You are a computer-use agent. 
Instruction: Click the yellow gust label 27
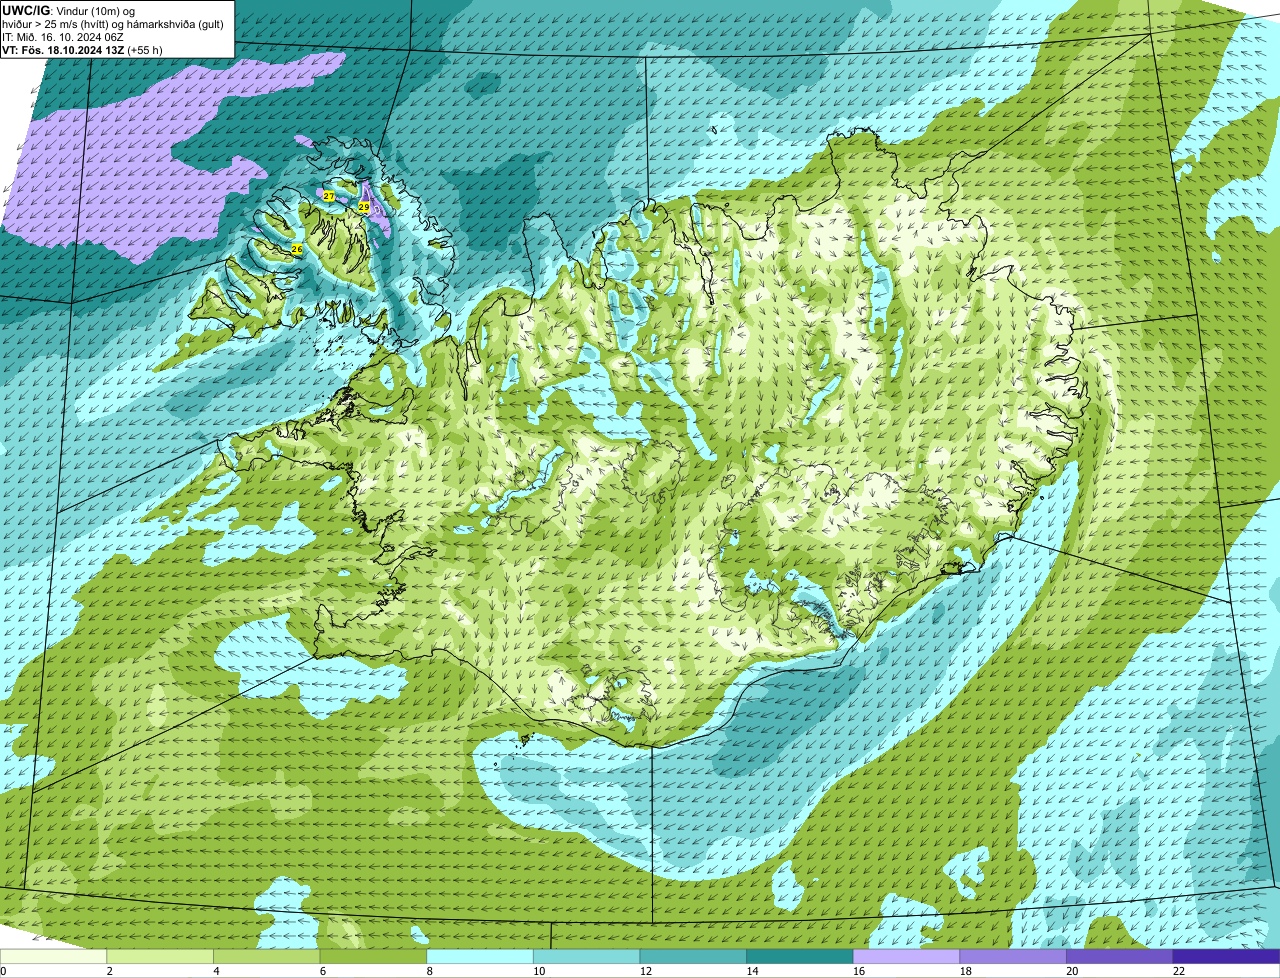point(329,196)
